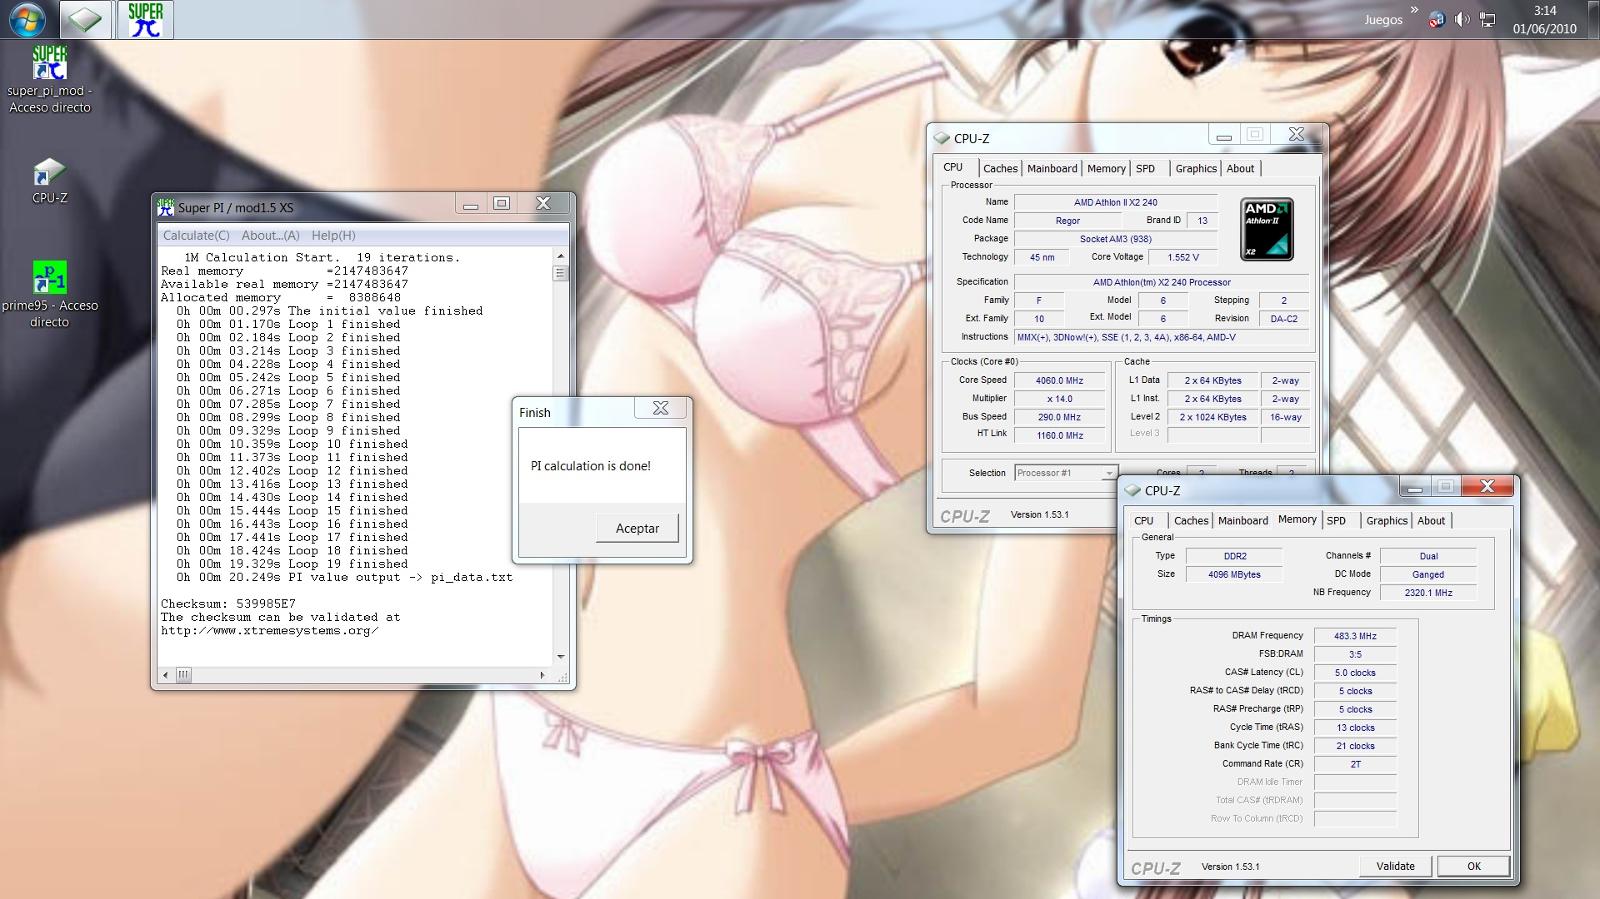The width and height of the screenshot is (1600, 899).
Task: Open the Calculate(C) menu in Super PI
Action: tap(196, 235)
